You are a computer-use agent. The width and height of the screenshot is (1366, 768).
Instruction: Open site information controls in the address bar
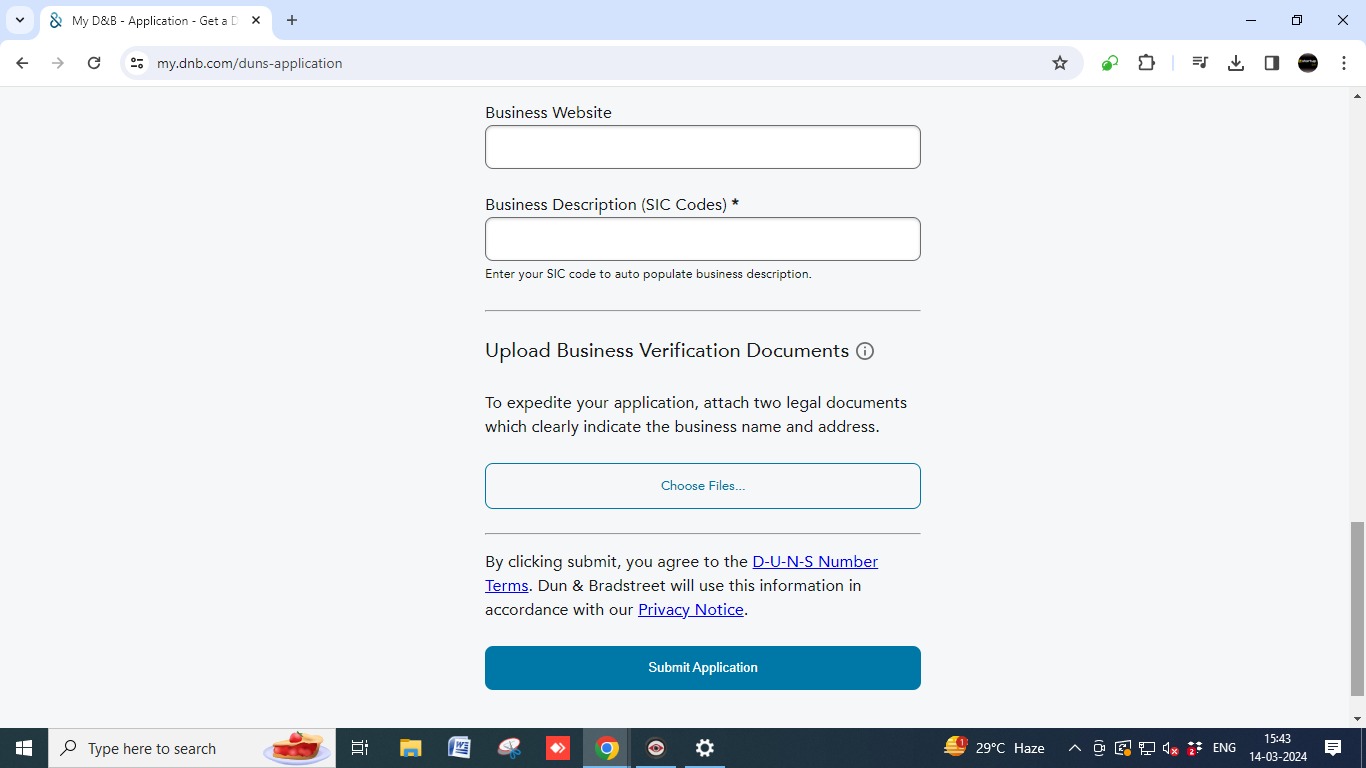click(x=135, y=62)
